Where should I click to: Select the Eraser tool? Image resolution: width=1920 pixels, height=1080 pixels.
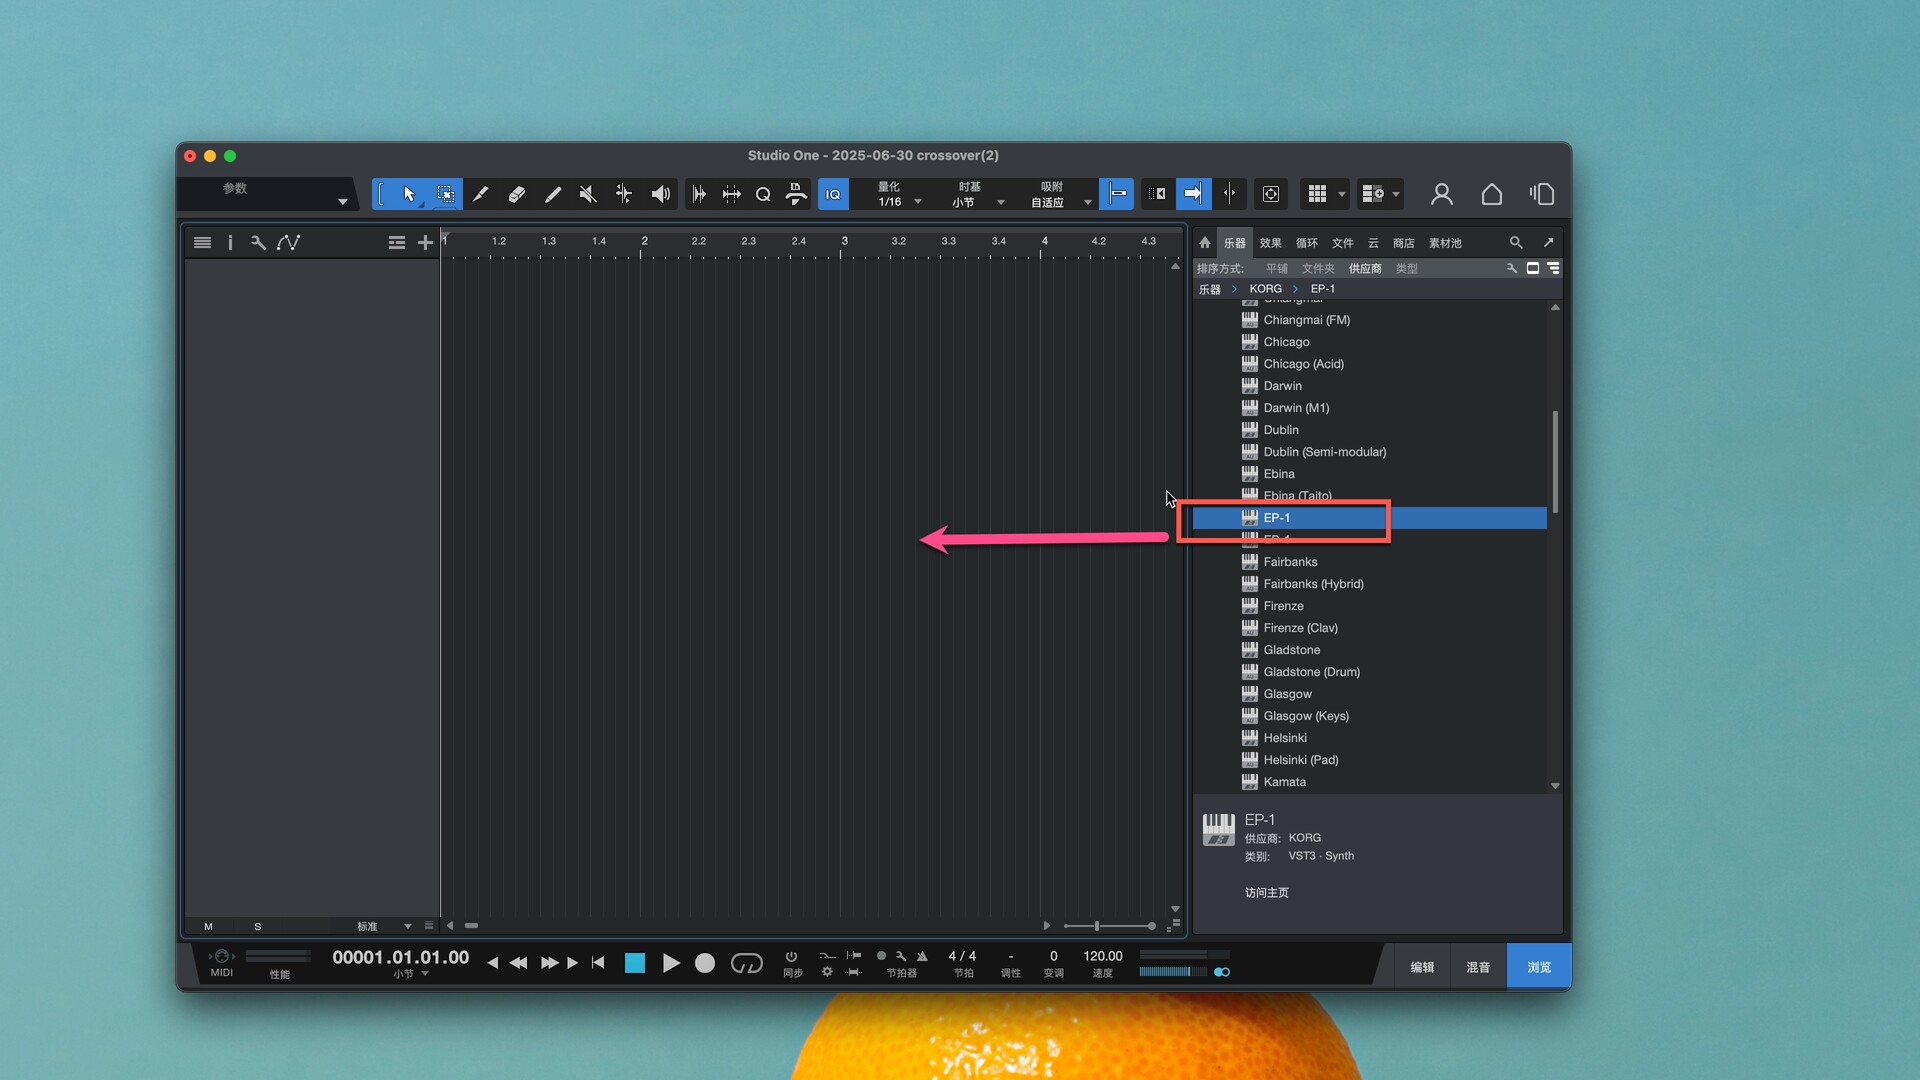(516, 194)
